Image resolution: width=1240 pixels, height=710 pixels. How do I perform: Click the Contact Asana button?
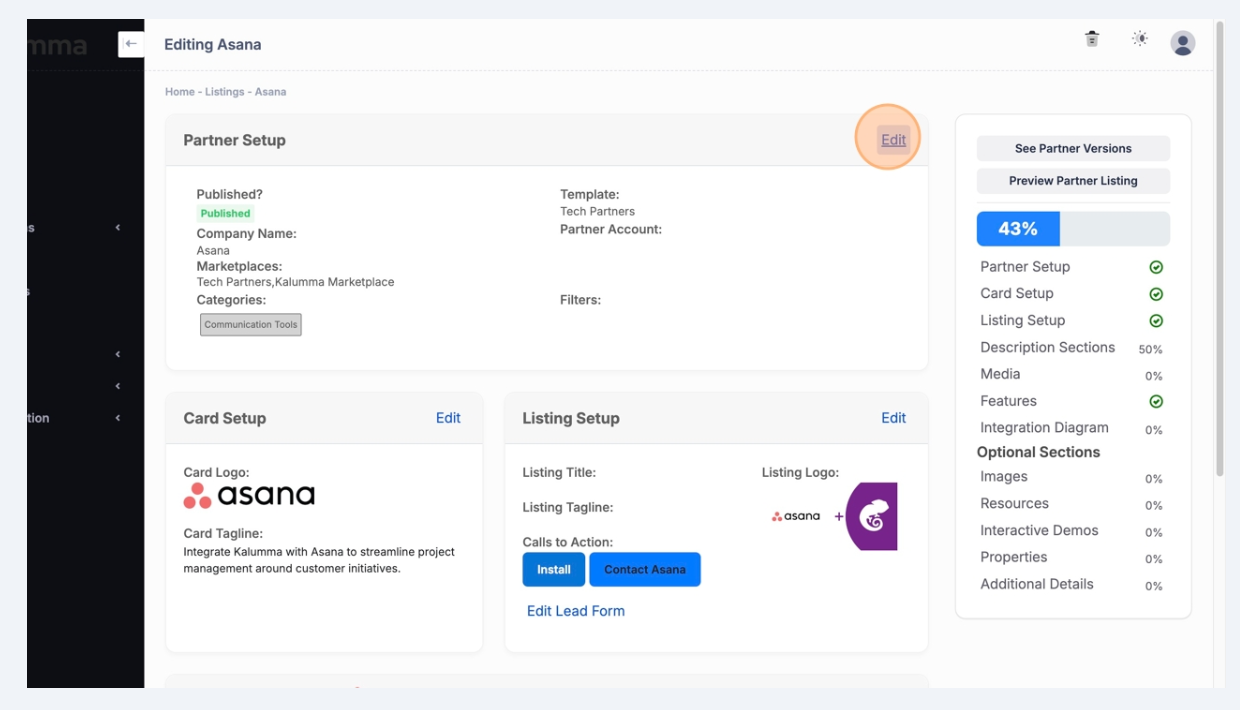(x=645, y=569)
